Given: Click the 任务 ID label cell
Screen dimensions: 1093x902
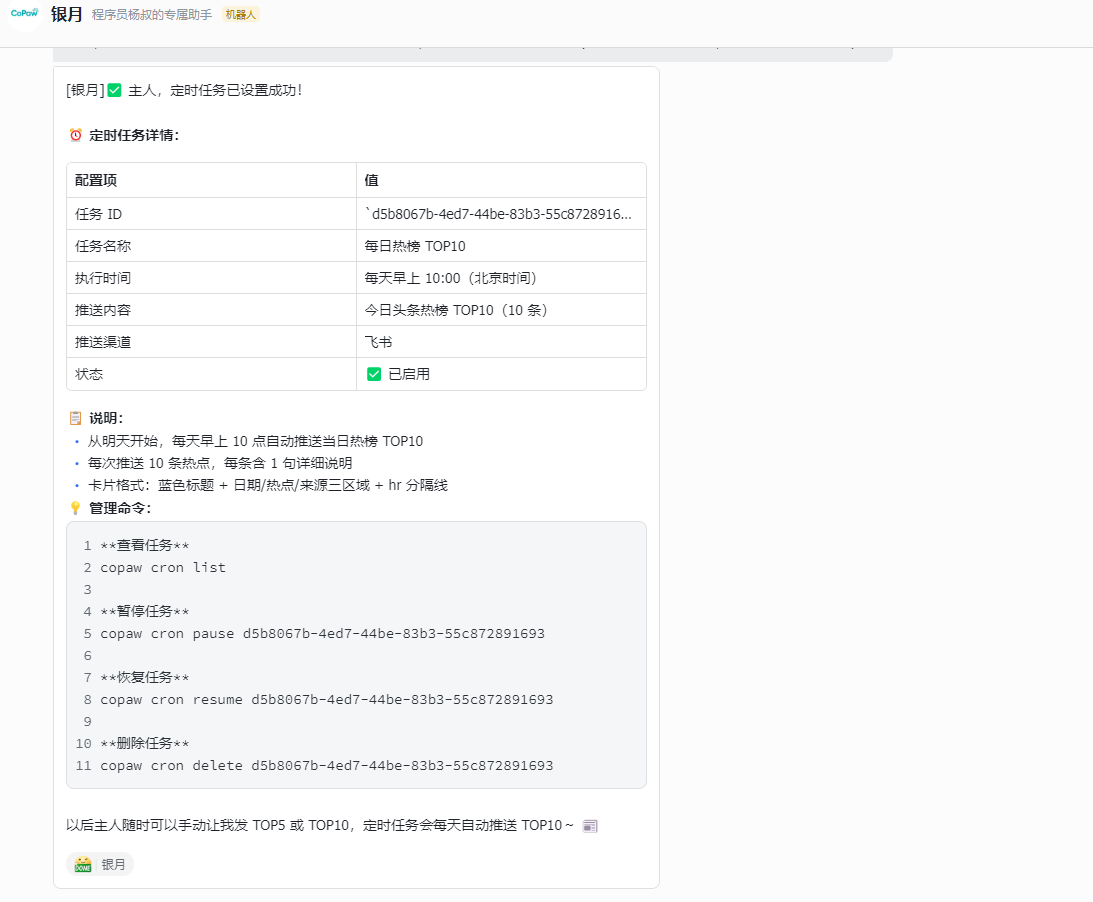Looking at the screenshot, I should [211, 214].
